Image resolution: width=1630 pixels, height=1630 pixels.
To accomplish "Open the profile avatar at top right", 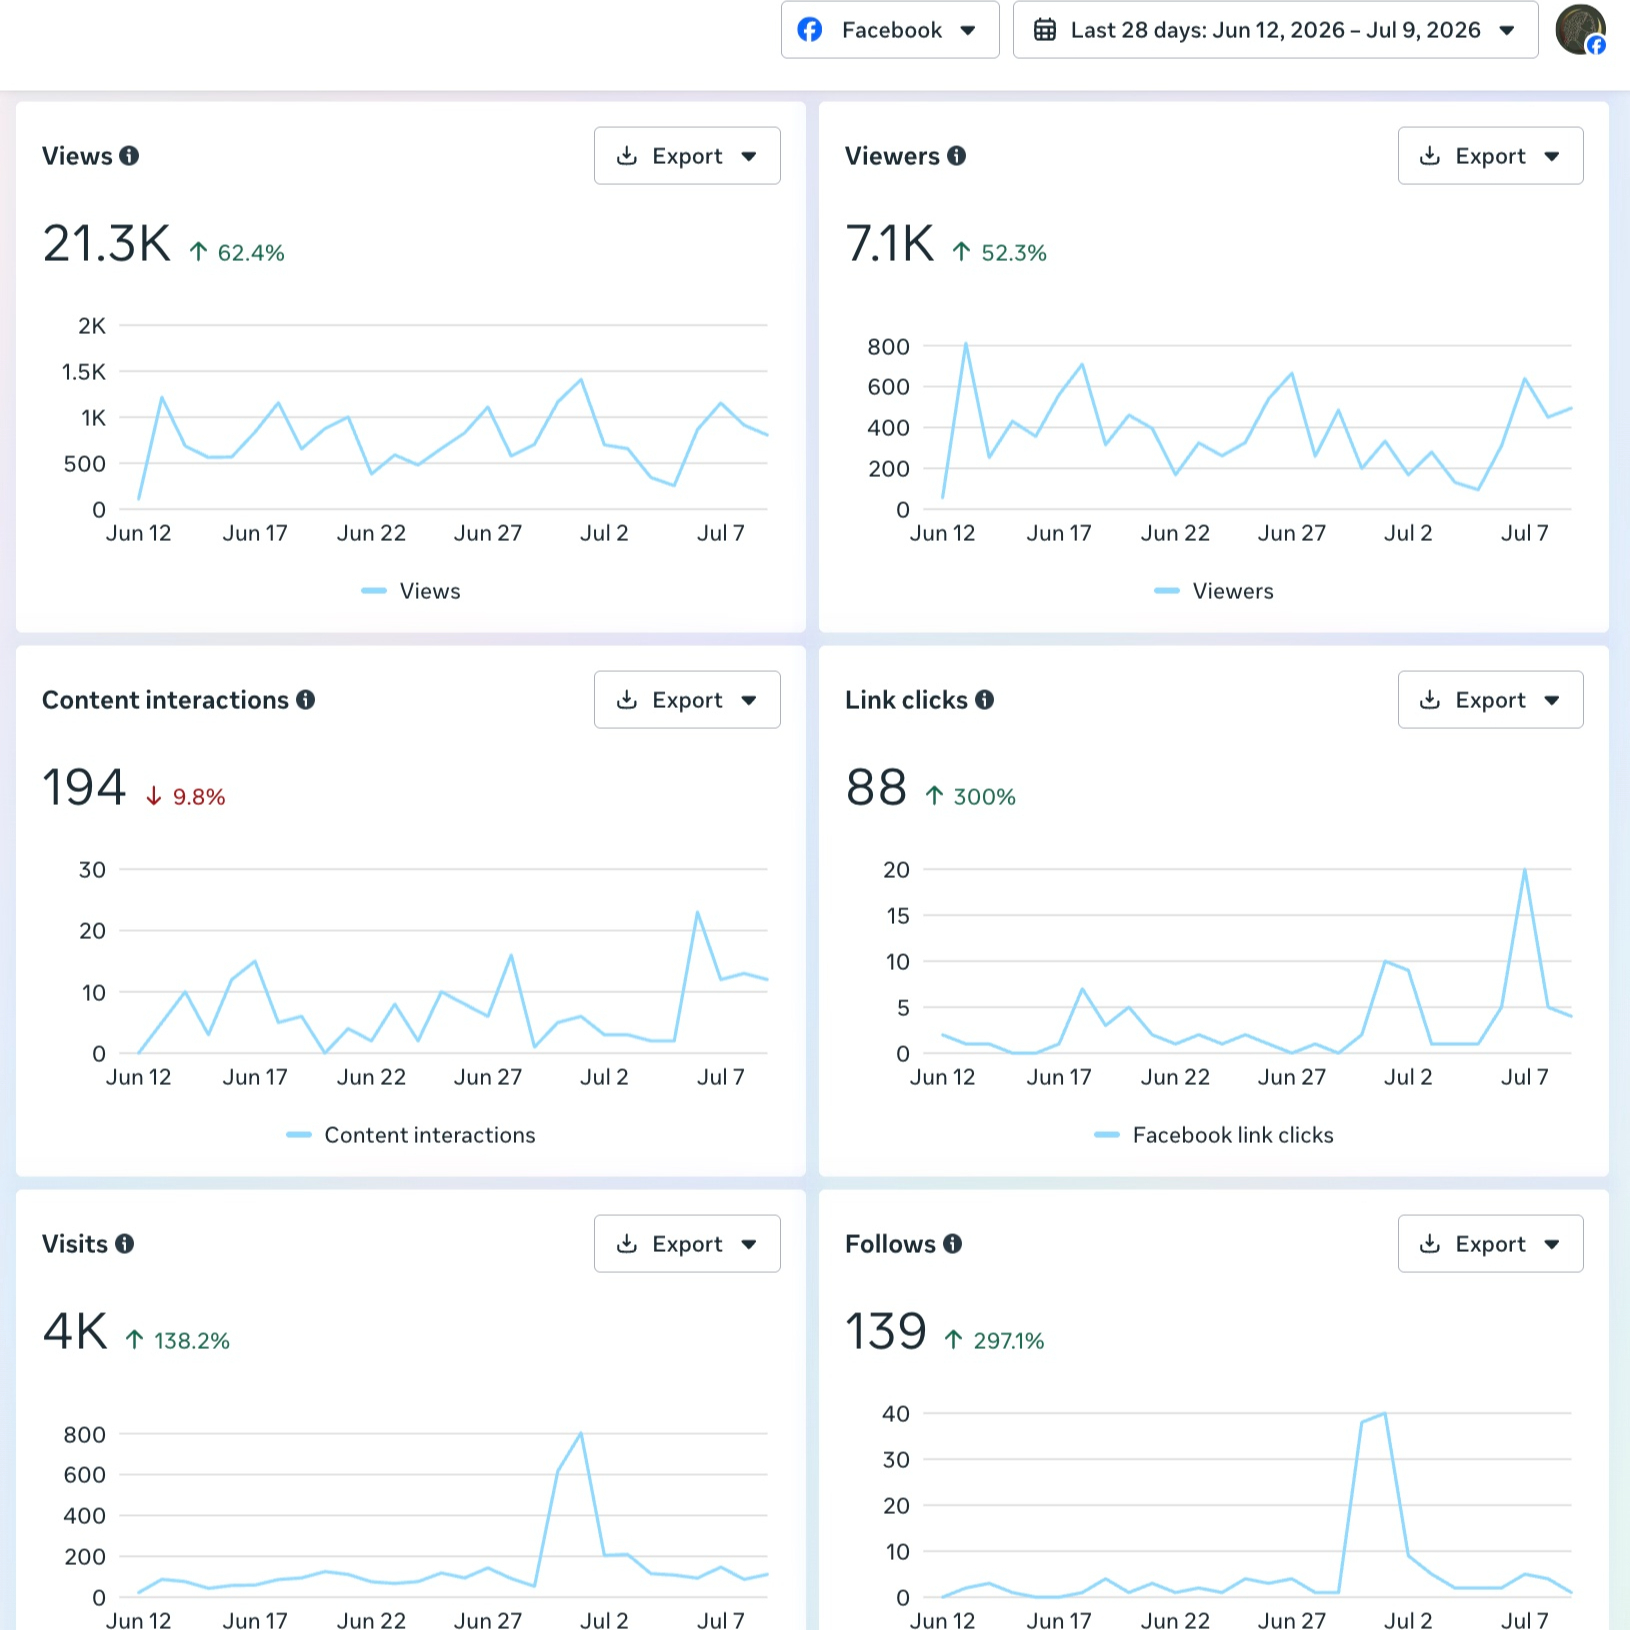I will point(1580,29).
